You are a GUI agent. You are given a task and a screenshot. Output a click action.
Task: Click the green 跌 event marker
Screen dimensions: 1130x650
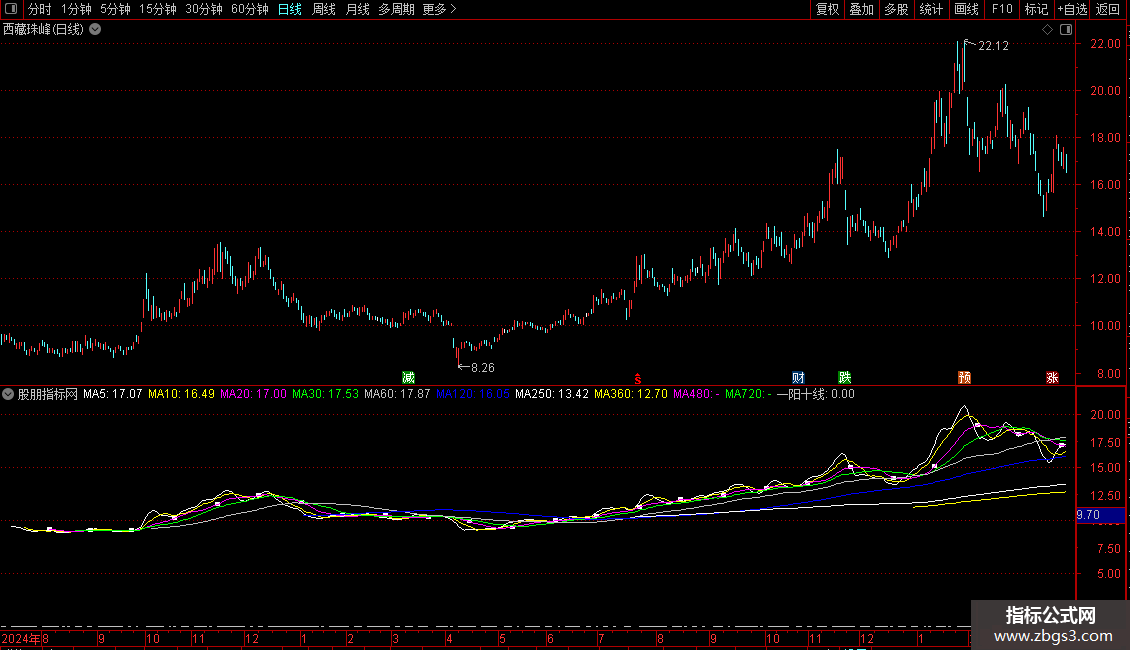845,378
